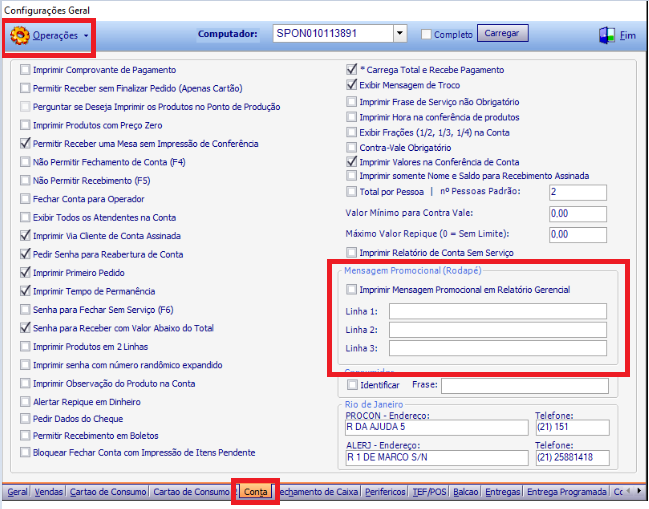Image resolution: width=649 pixels, height=509 pixels.
Task: Enable Imprimir Frase de Serviço não Obrigatório
Action: pos(351,101)
